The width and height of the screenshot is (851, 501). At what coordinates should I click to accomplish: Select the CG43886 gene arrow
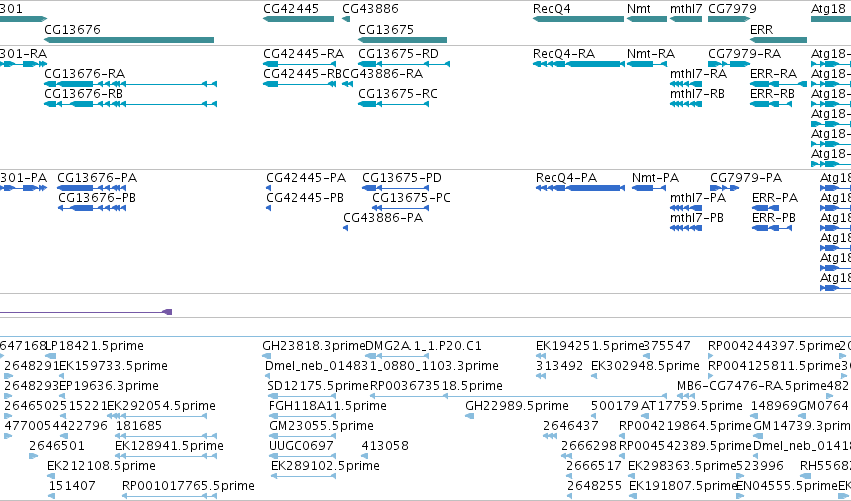click(x=346, y=20)
